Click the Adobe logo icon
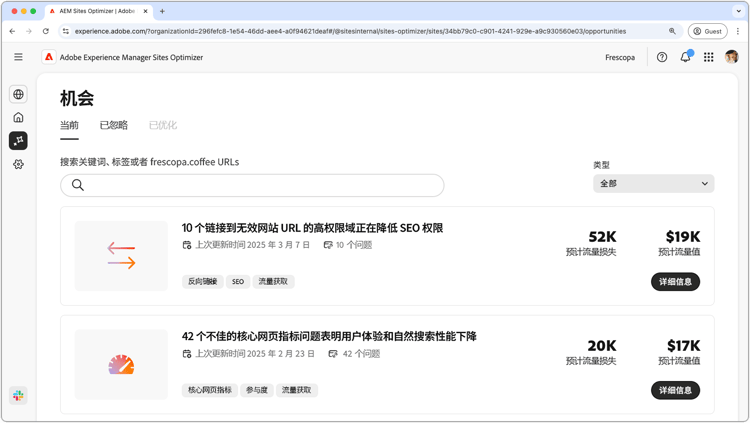This screenshot has height=423, width=750. click(x=49, y=57)
